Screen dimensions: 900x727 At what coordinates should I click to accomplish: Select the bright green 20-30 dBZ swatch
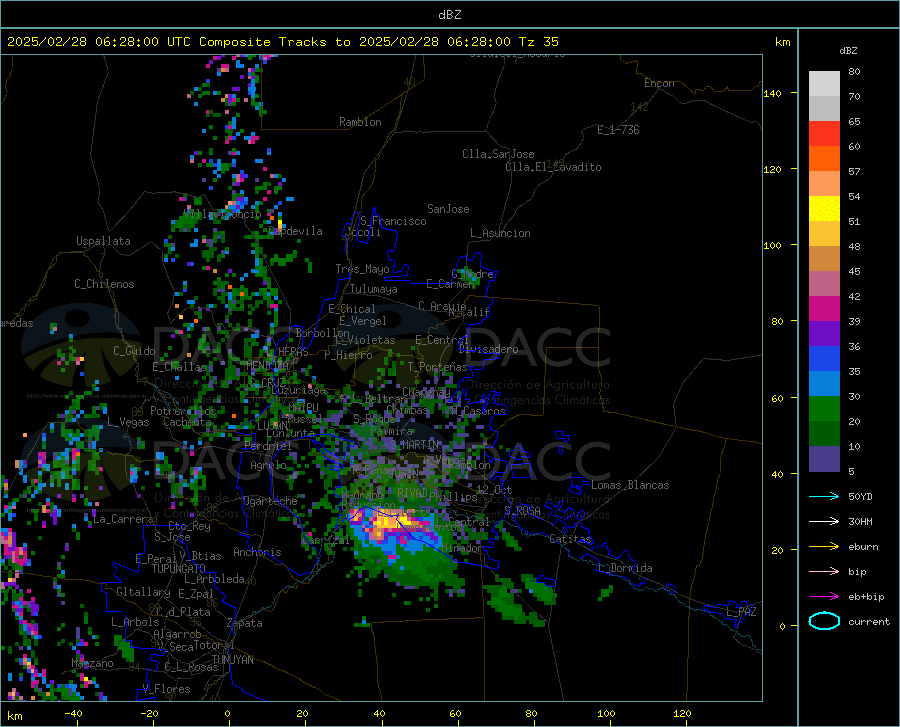(x=824, y=409)
